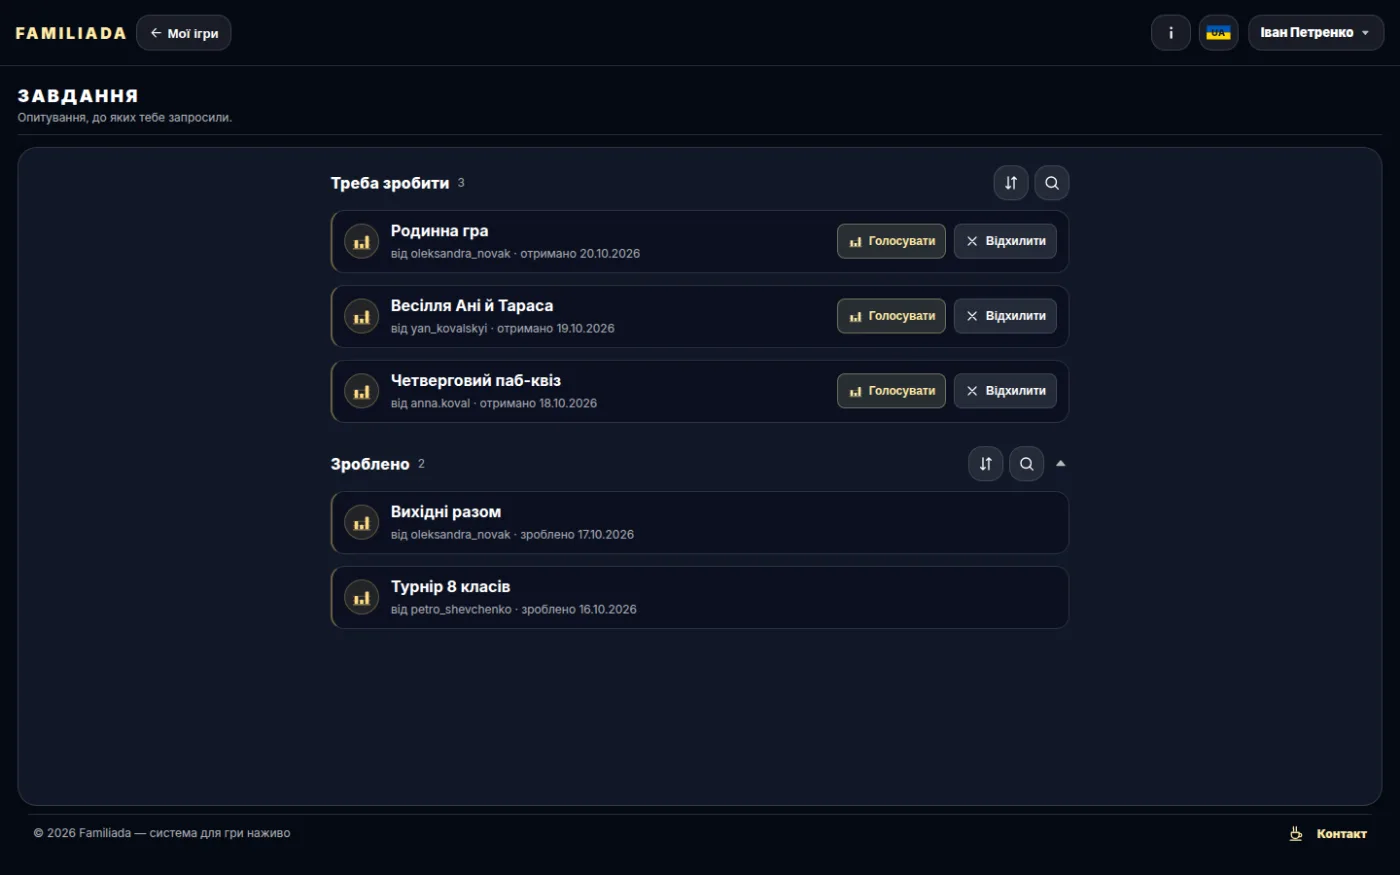The width and height of the screenshot is (1400, 875).
Task: Select the Родинна гра title
Action: pos(439,231)
